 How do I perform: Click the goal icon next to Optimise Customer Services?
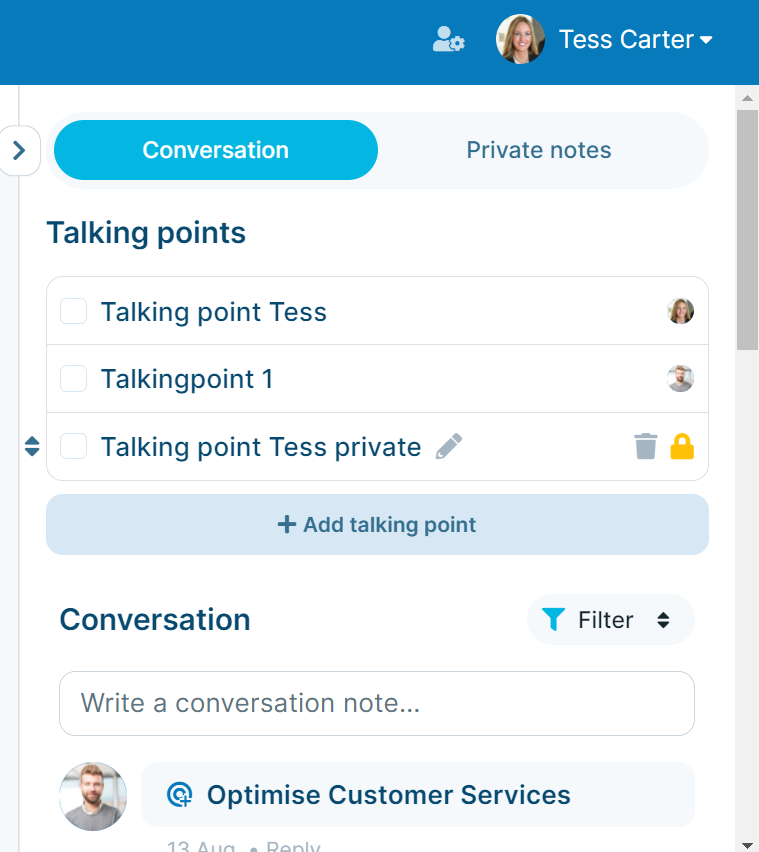pos(179,794)
